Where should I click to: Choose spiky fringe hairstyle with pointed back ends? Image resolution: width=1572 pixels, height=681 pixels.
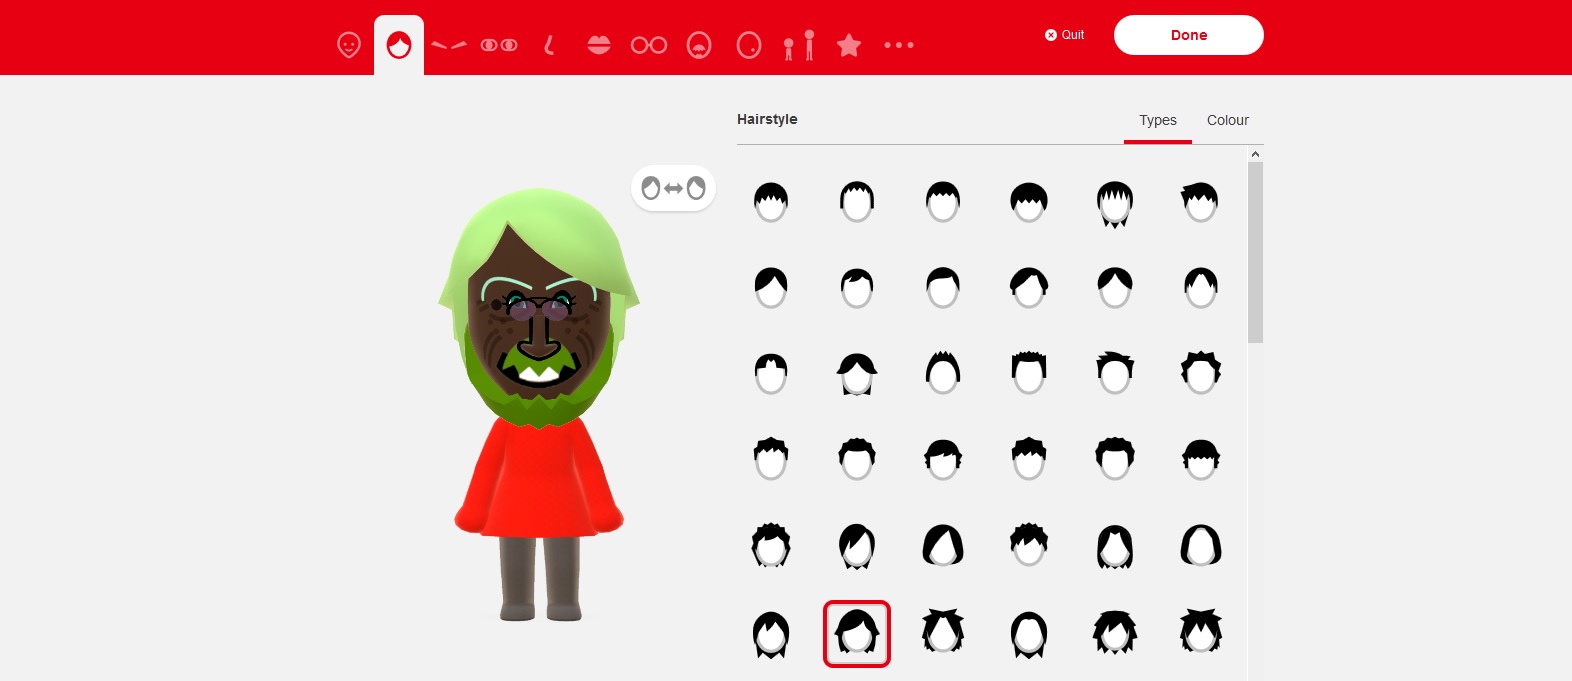(1115, 204)
